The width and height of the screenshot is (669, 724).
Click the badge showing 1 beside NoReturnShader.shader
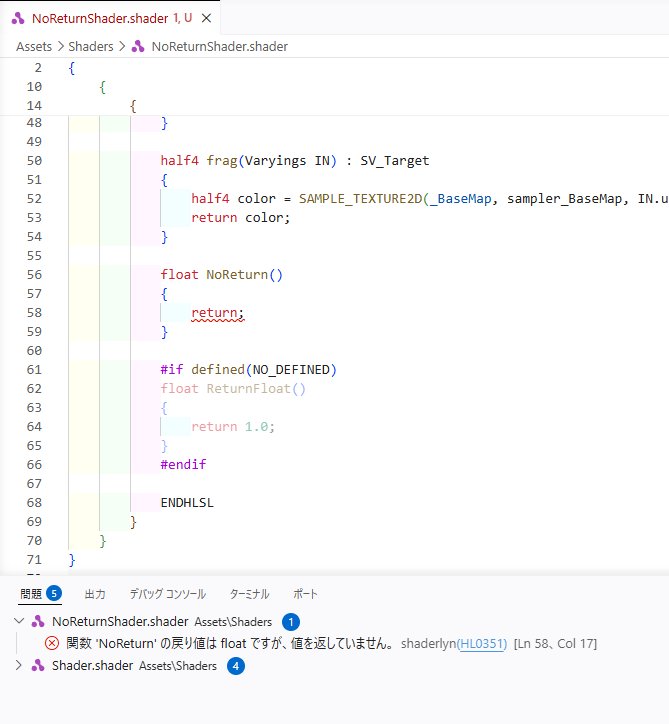coord(291,622)
